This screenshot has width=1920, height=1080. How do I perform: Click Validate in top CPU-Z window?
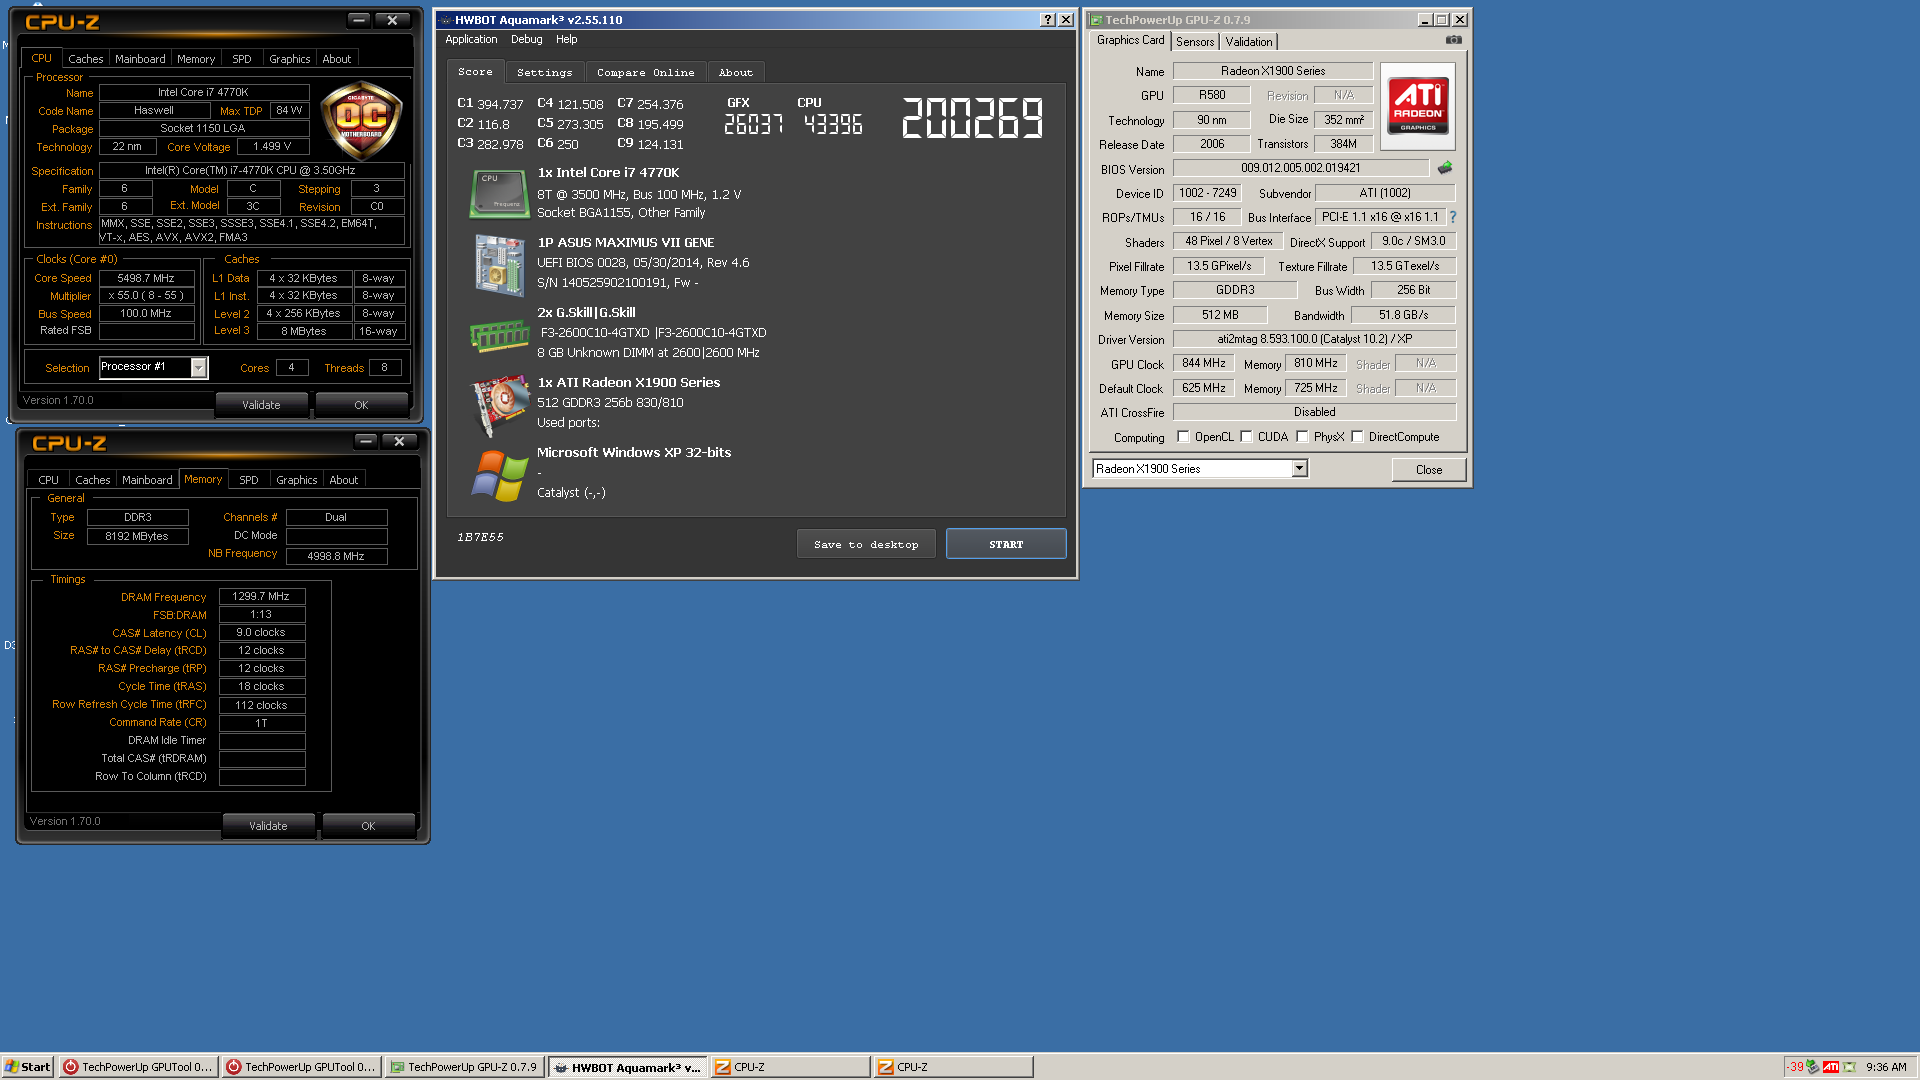click(261, 405)
